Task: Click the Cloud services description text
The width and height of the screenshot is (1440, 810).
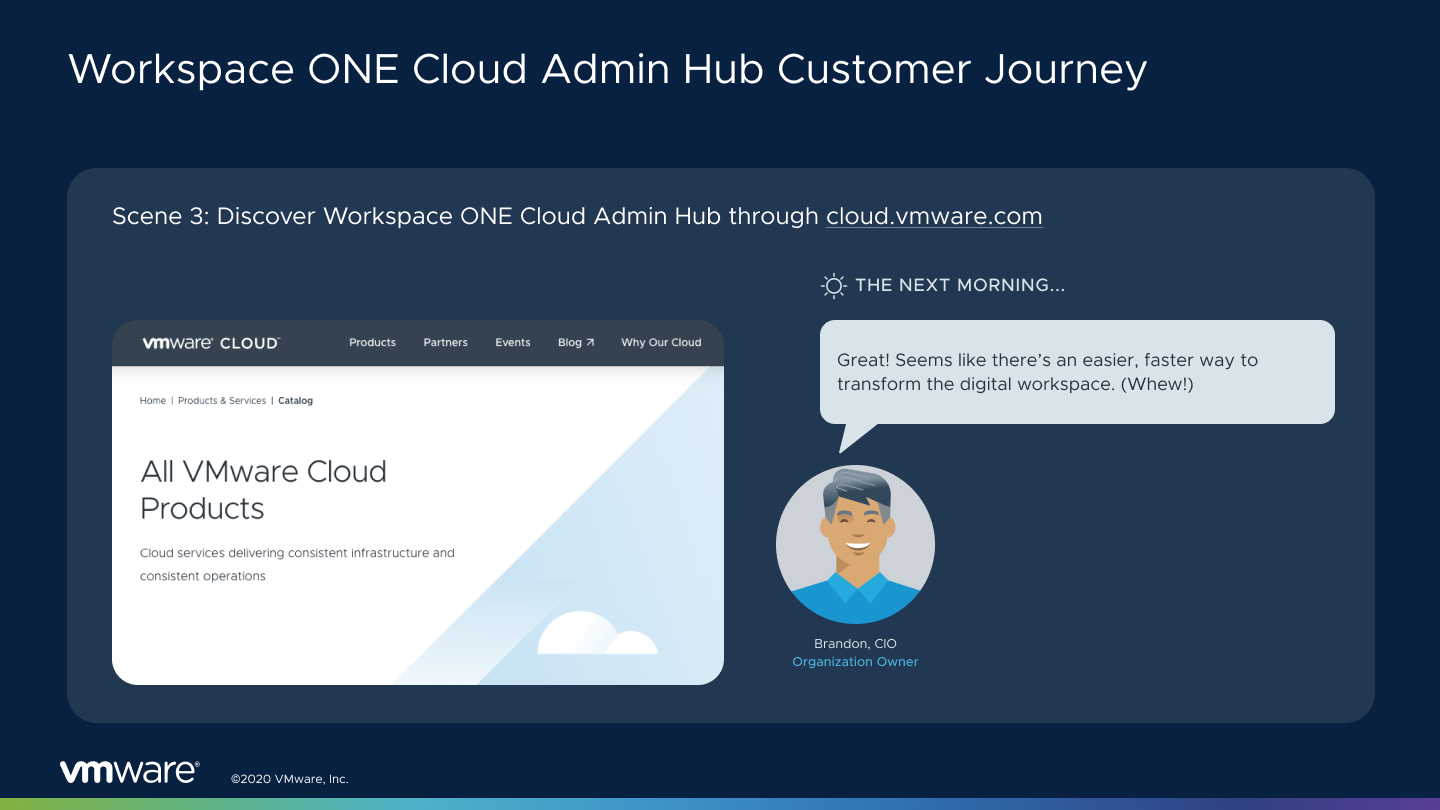Action: (x=297, y=564)
